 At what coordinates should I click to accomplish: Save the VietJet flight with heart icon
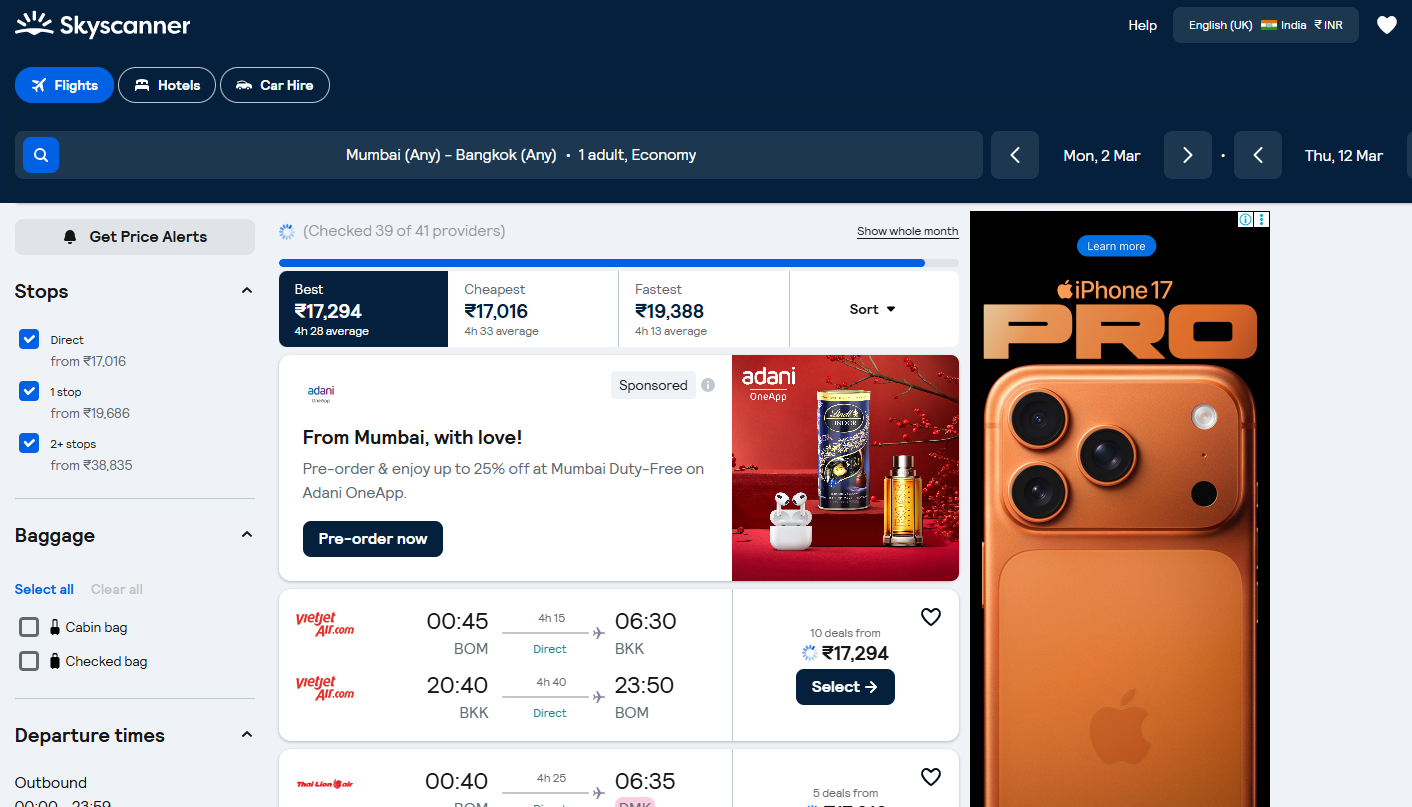[x=931, y=617]
